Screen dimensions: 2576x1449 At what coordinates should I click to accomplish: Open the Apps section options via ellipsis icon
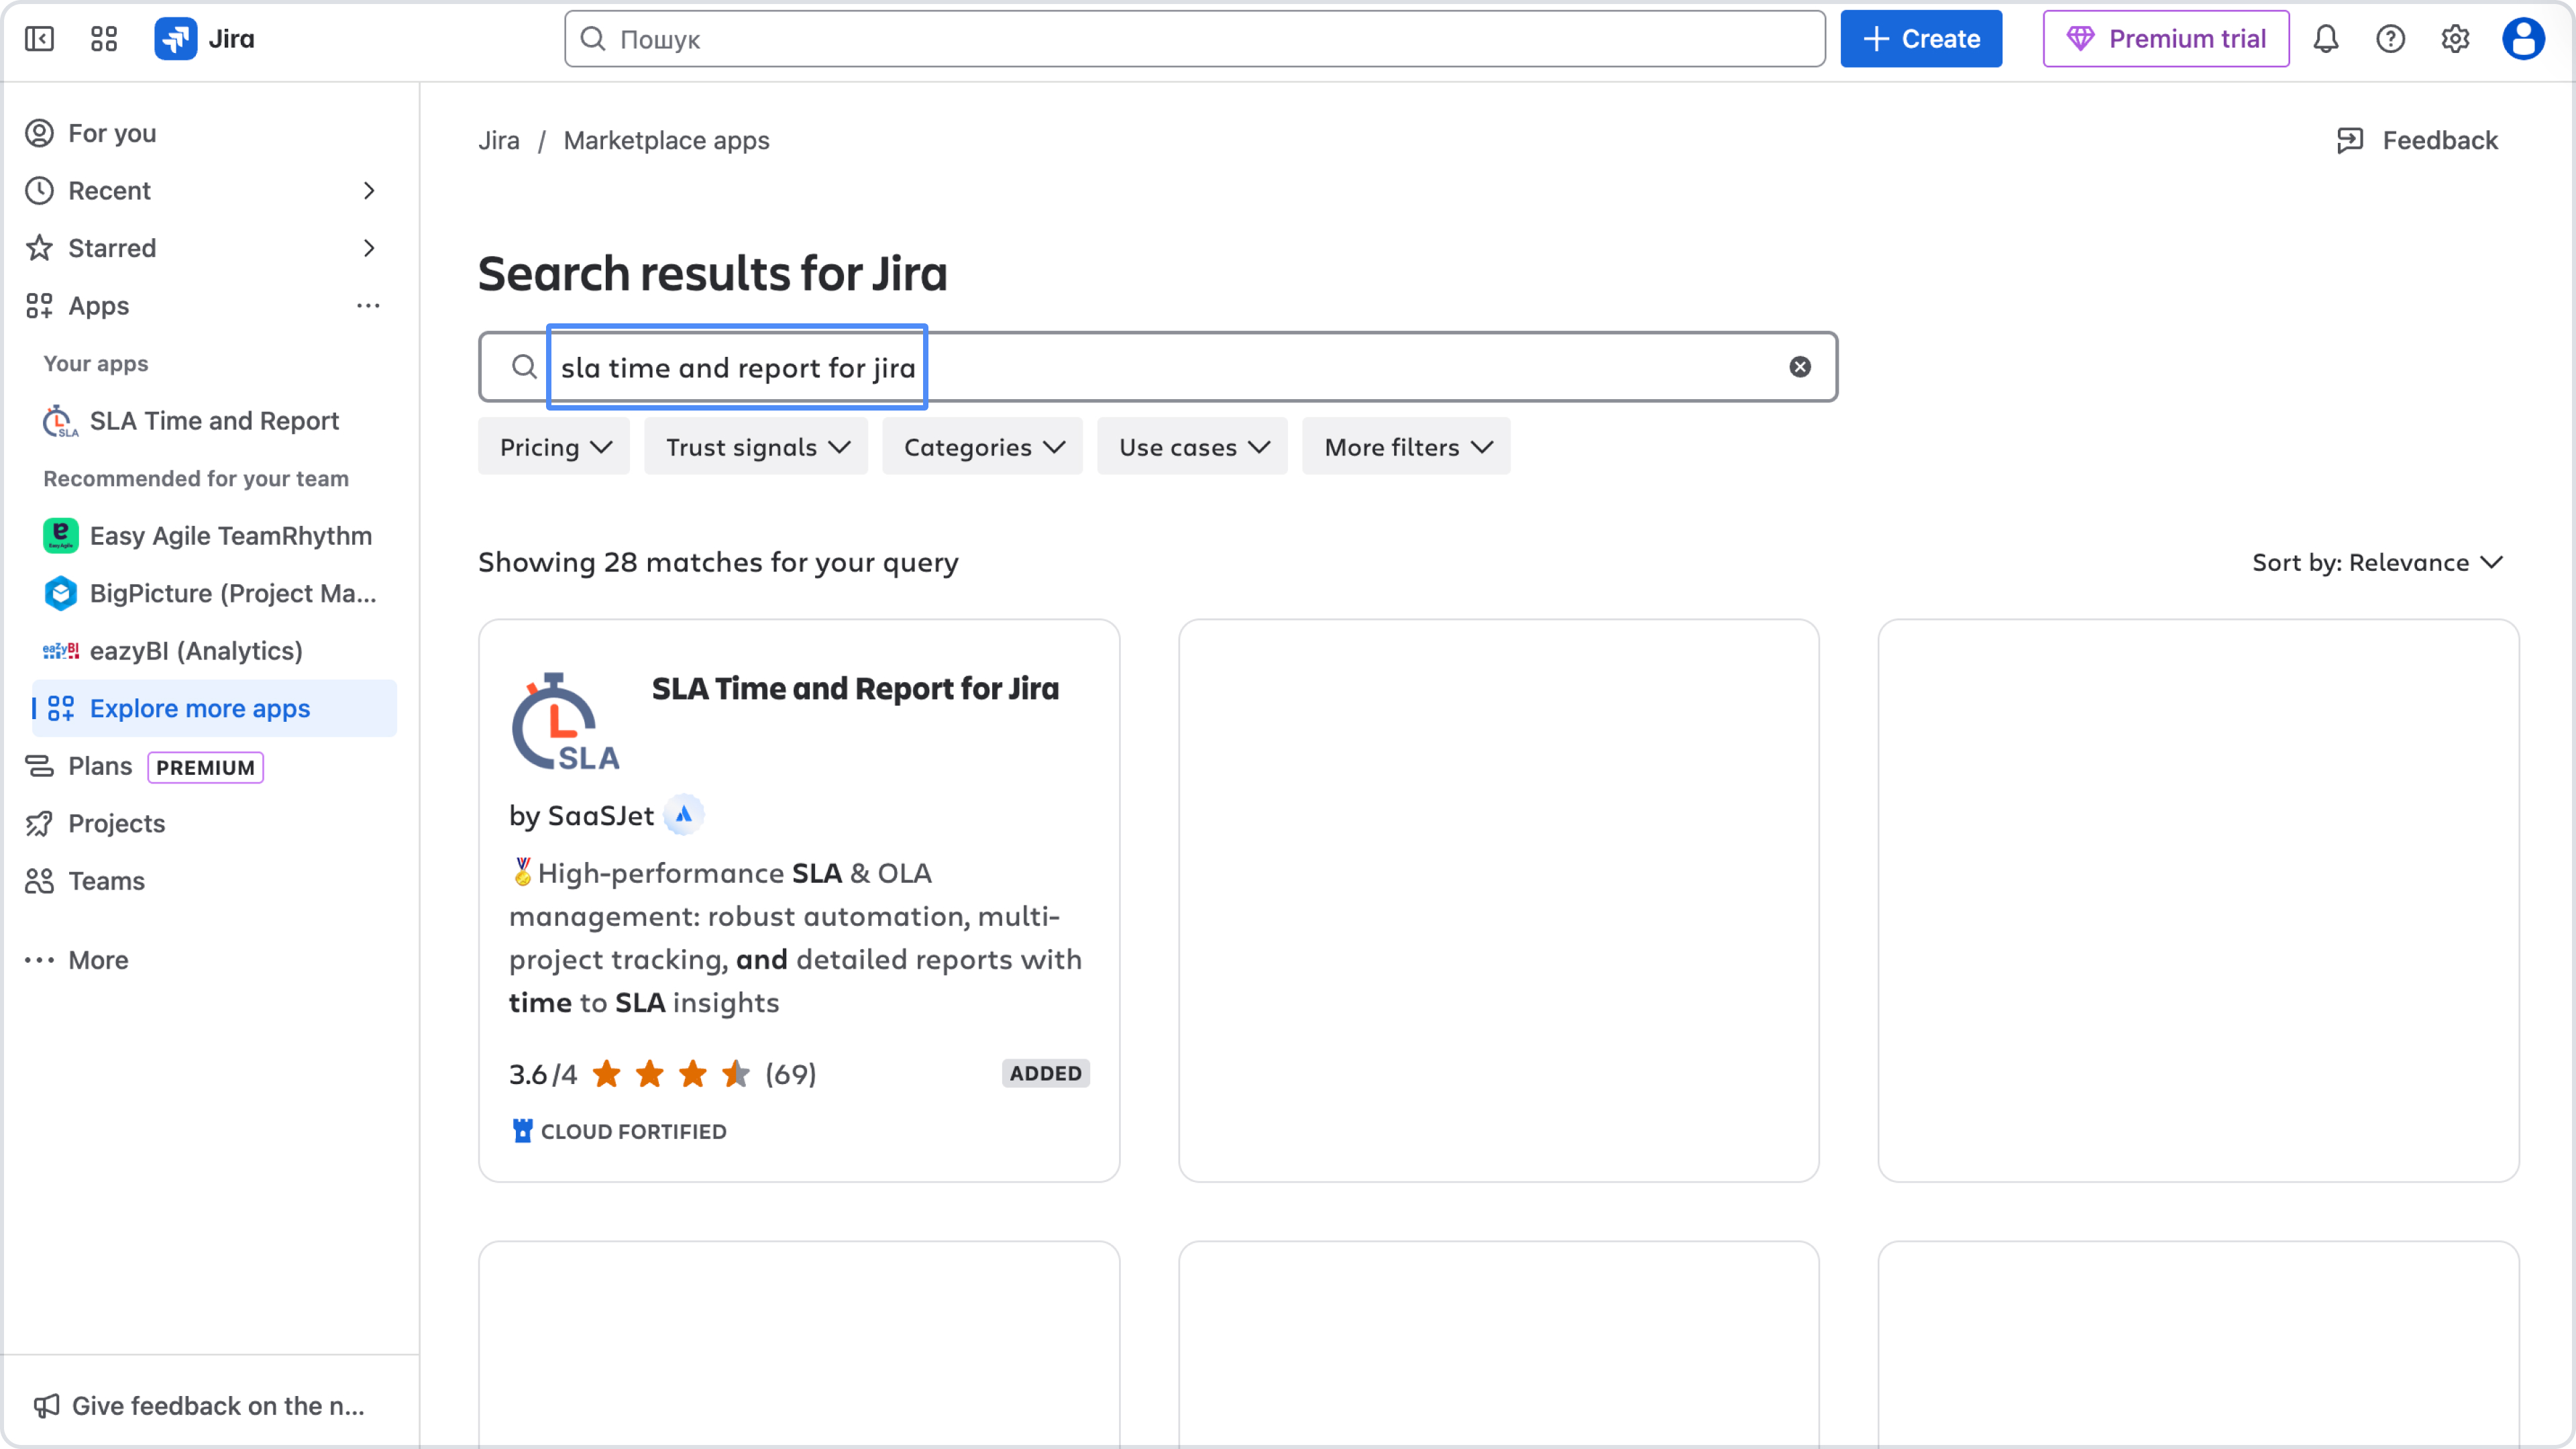(369, 306)
